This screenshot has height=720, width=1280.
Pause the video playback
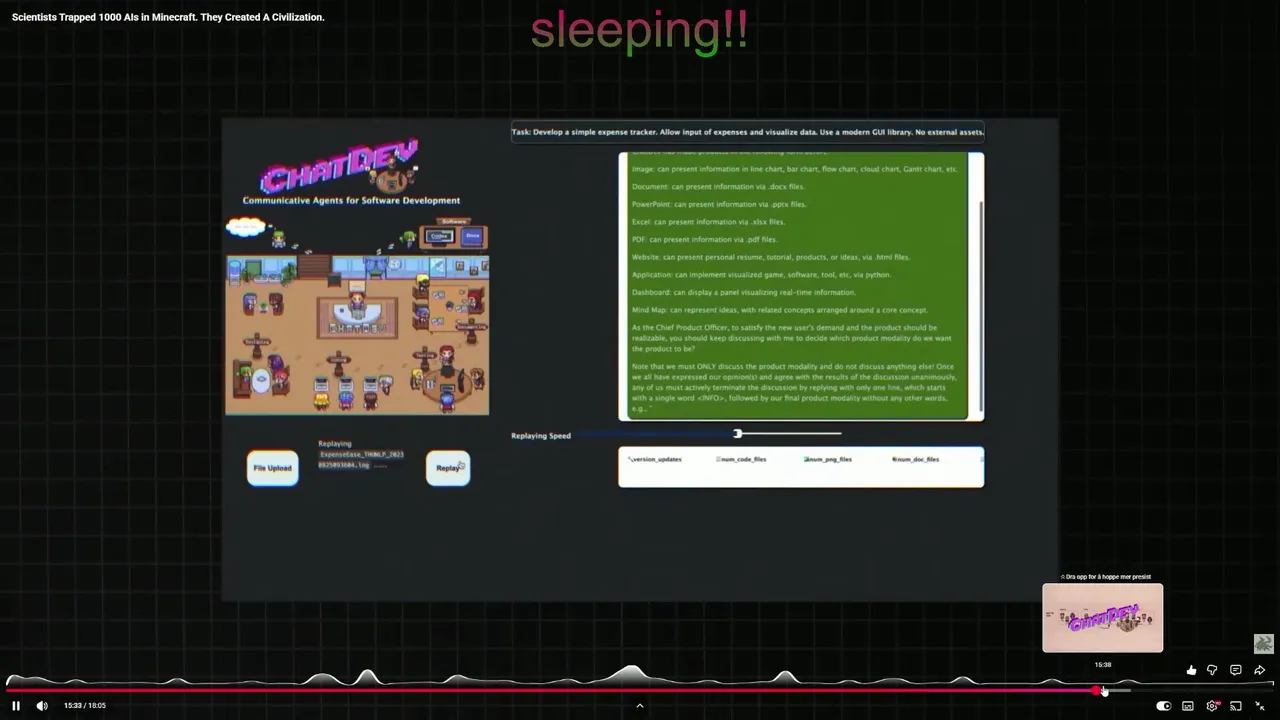point(16,705)
